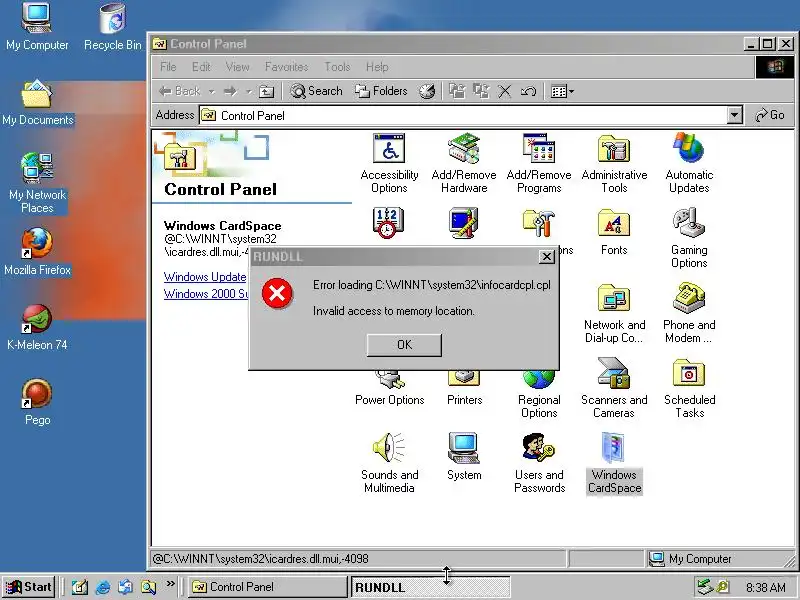Image resolution: width=800 pixels, height=600 pixels.
Task: Open Regional Options icon
Action: coord(539,395)
